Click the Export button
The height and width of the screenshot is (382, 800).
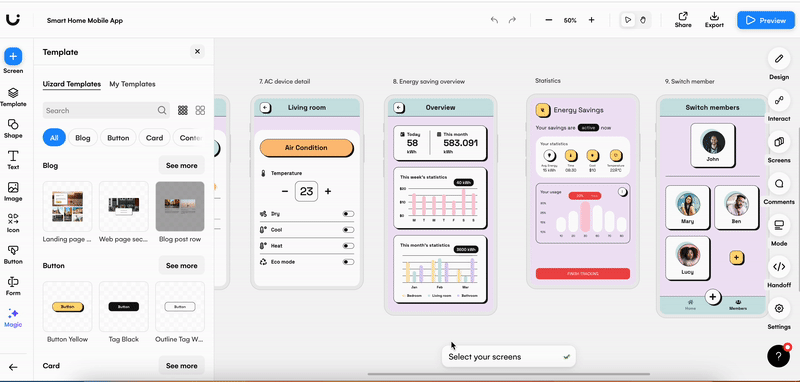pos(714,20)
